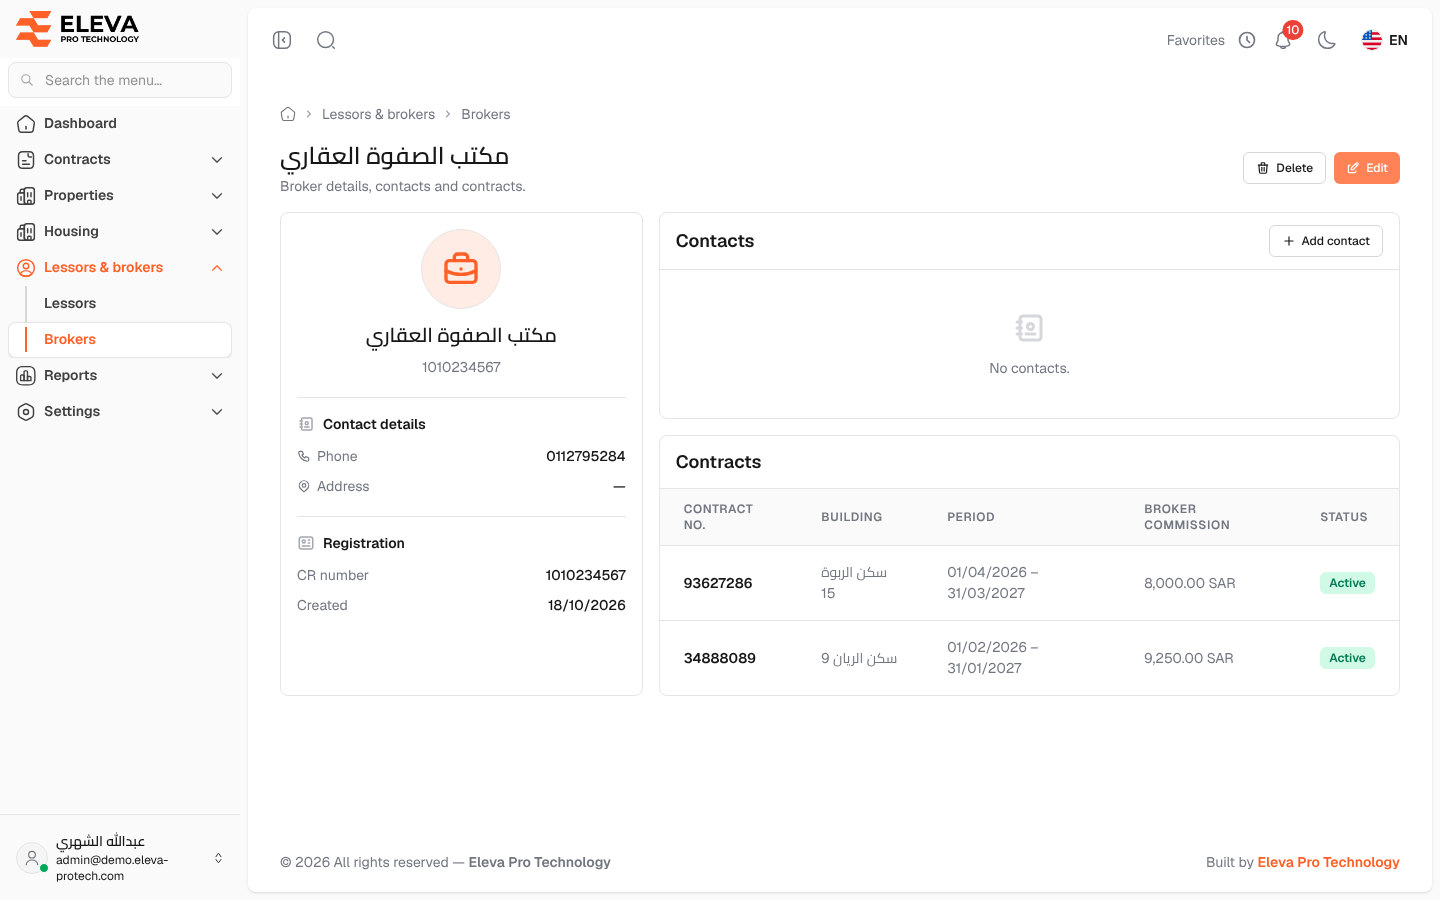1440x900 pixels.
Task: Select the Brokers submenu item
Action: [120, 339]
